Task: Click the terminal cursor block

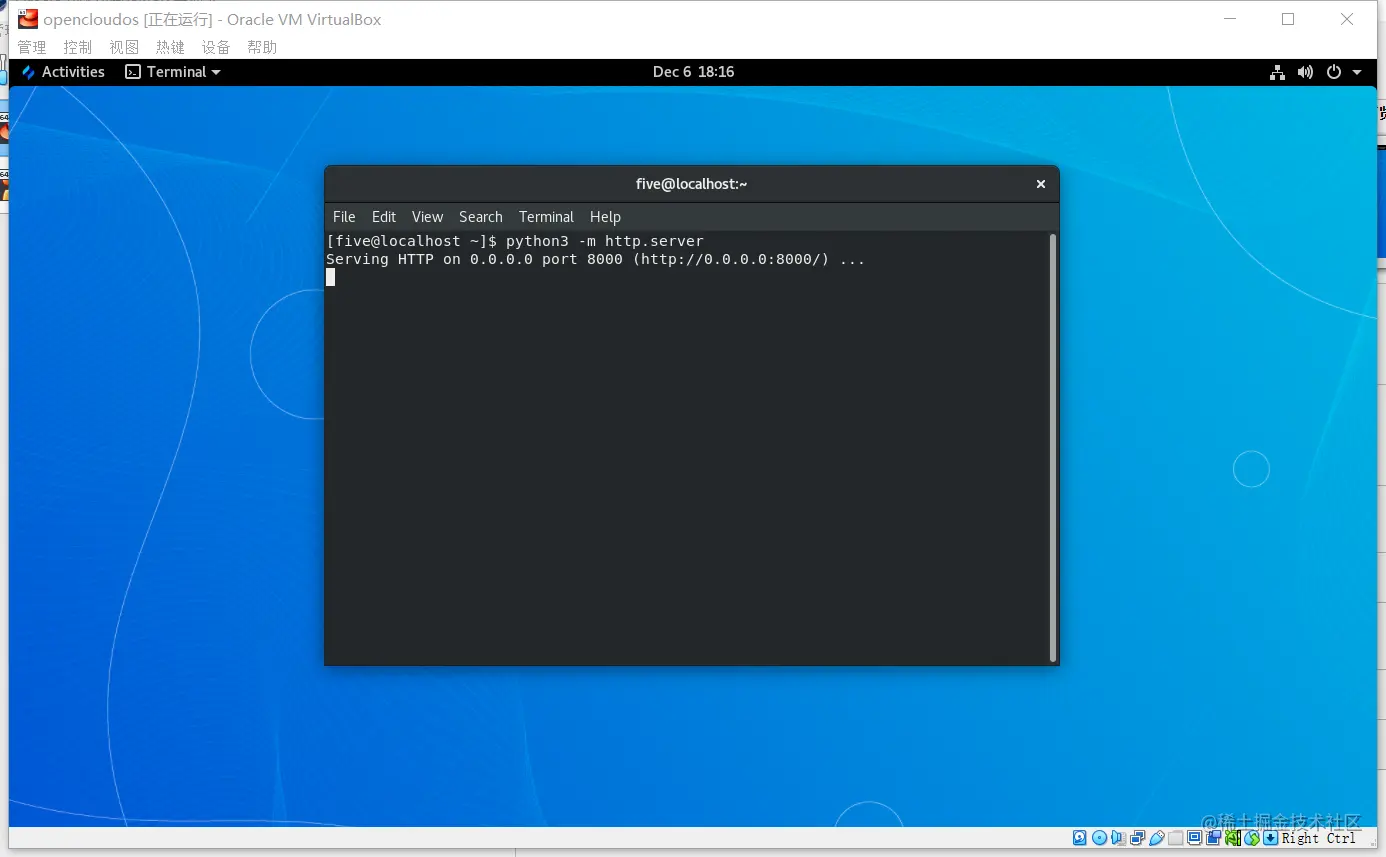Action: tap(331, 277)
